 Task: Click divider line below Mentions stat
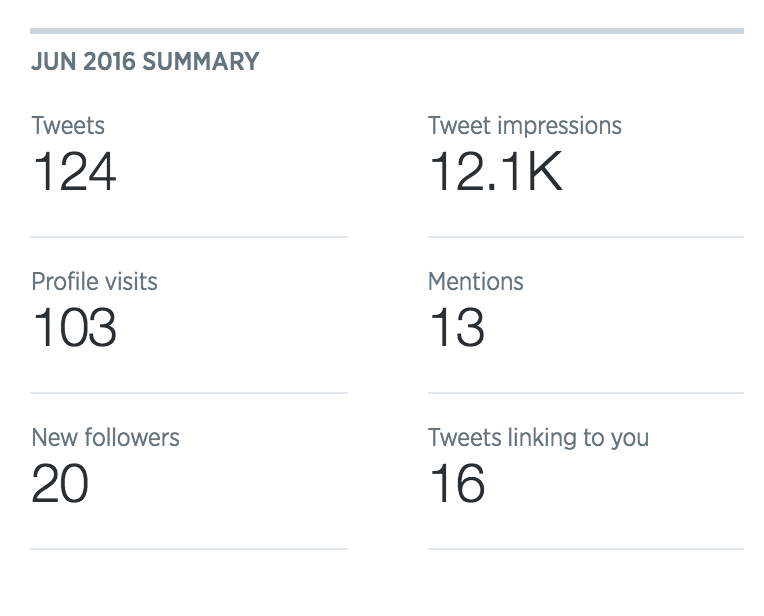click(586, 393)
